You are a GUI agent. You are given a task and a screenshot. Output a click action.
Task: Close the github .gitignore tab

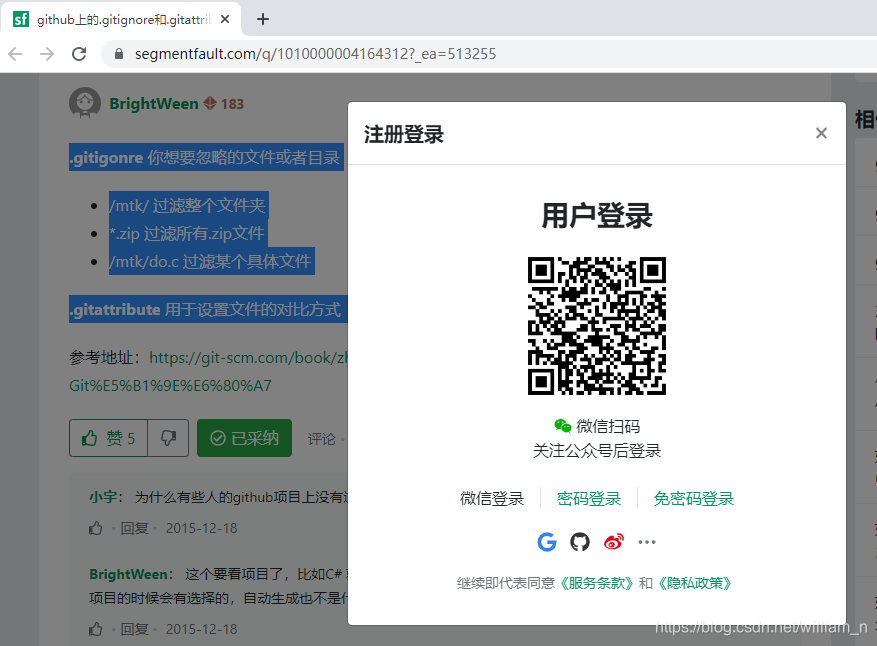pyautogui.click(x=225, y=20)
